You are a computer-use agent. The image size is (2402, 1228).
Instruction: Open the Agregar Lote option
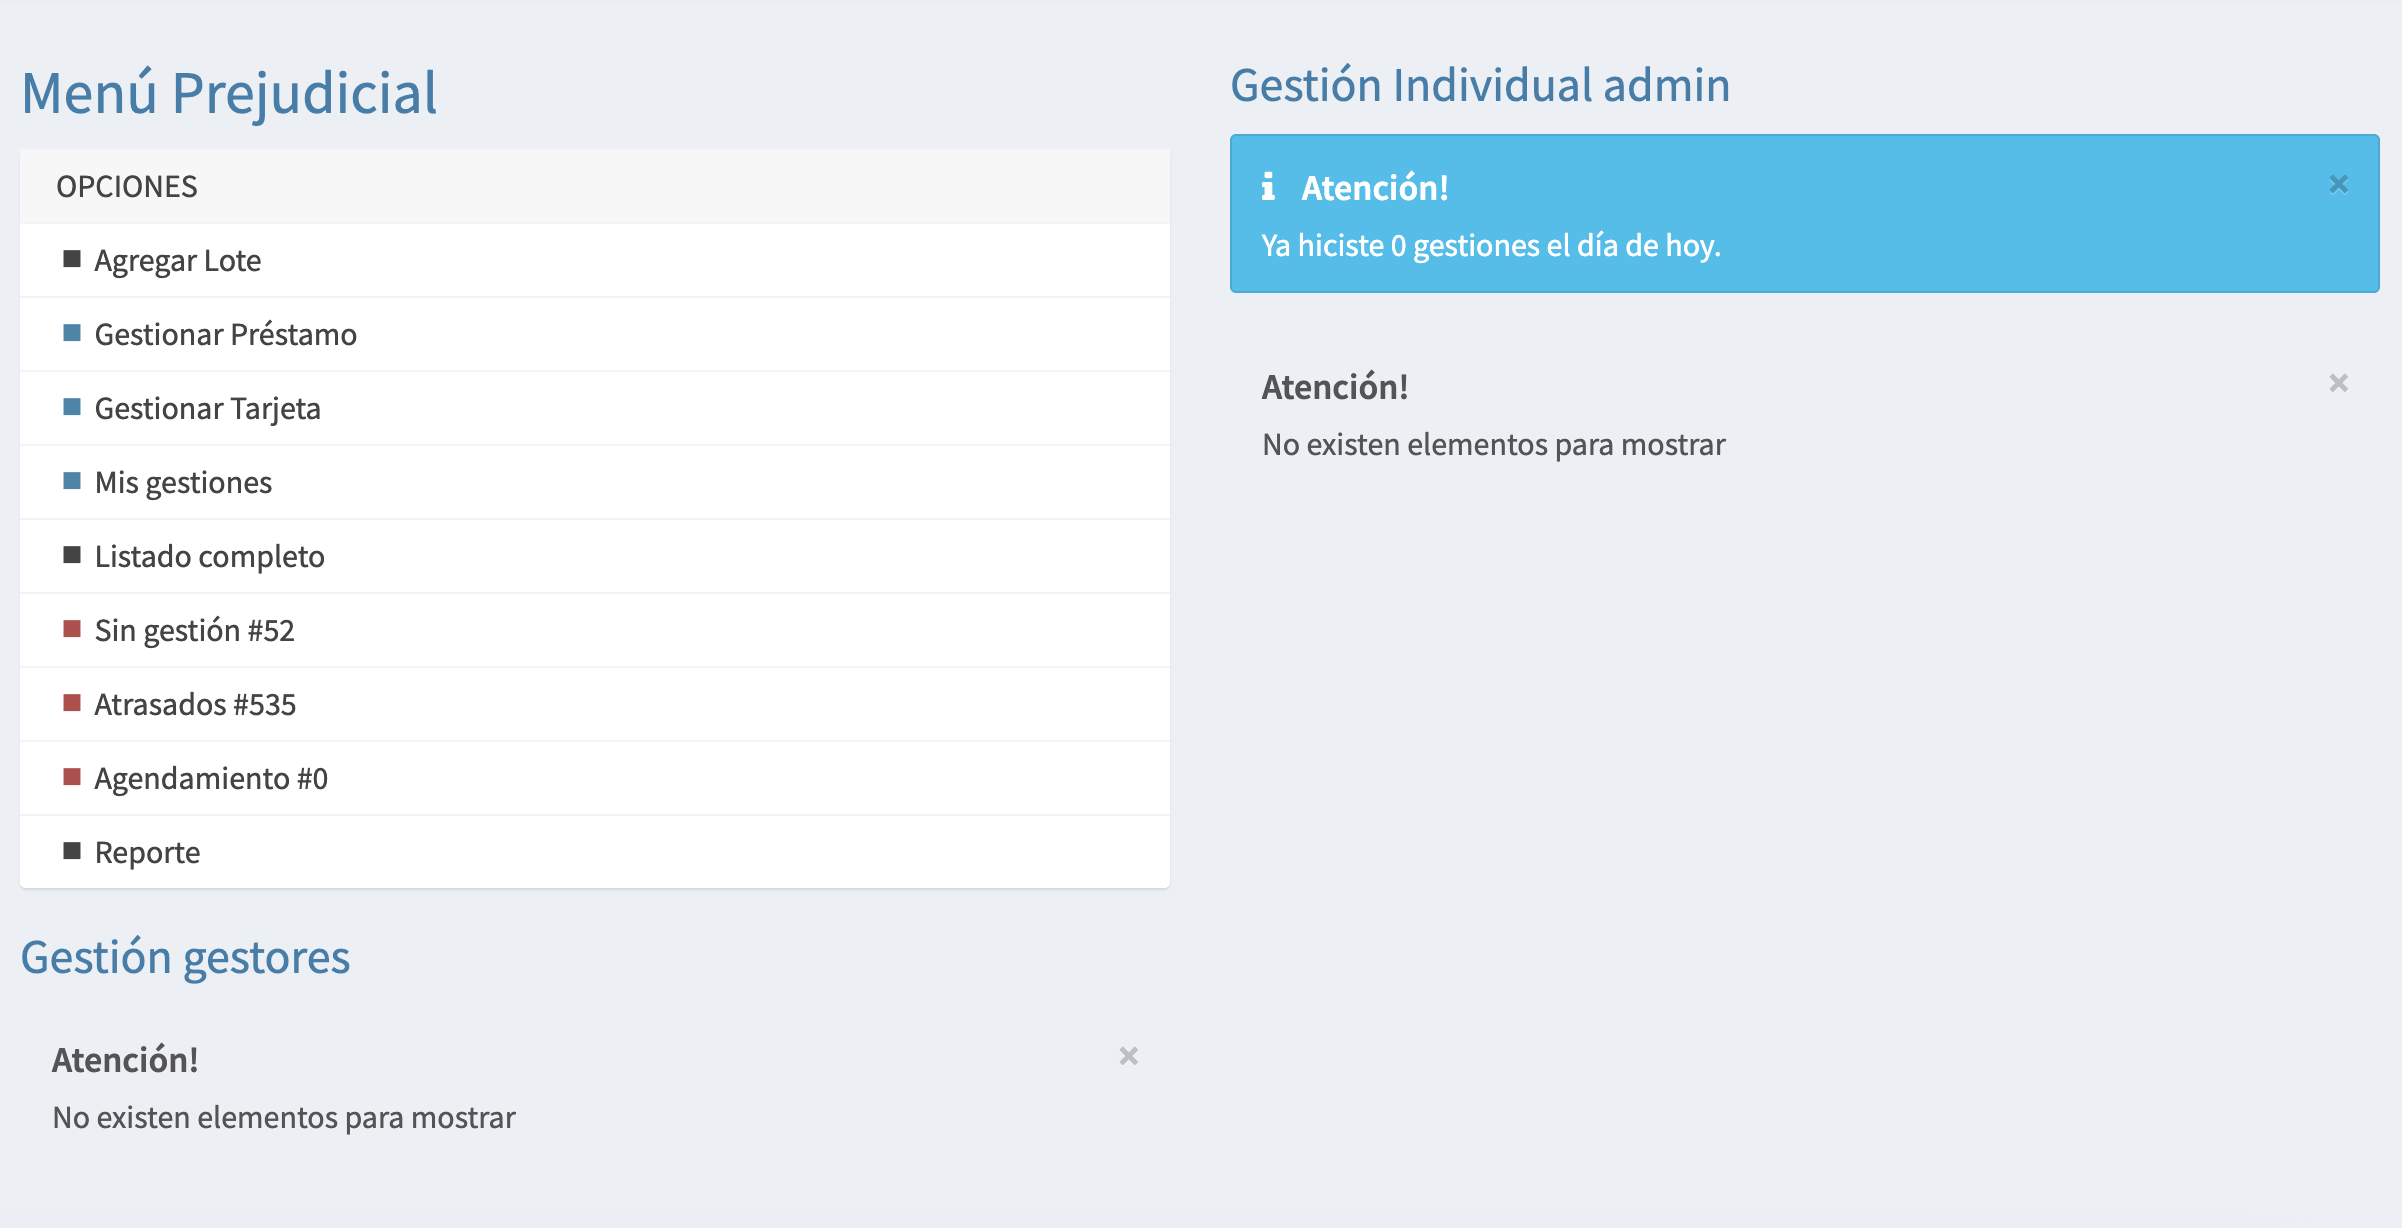click(178, 261)
